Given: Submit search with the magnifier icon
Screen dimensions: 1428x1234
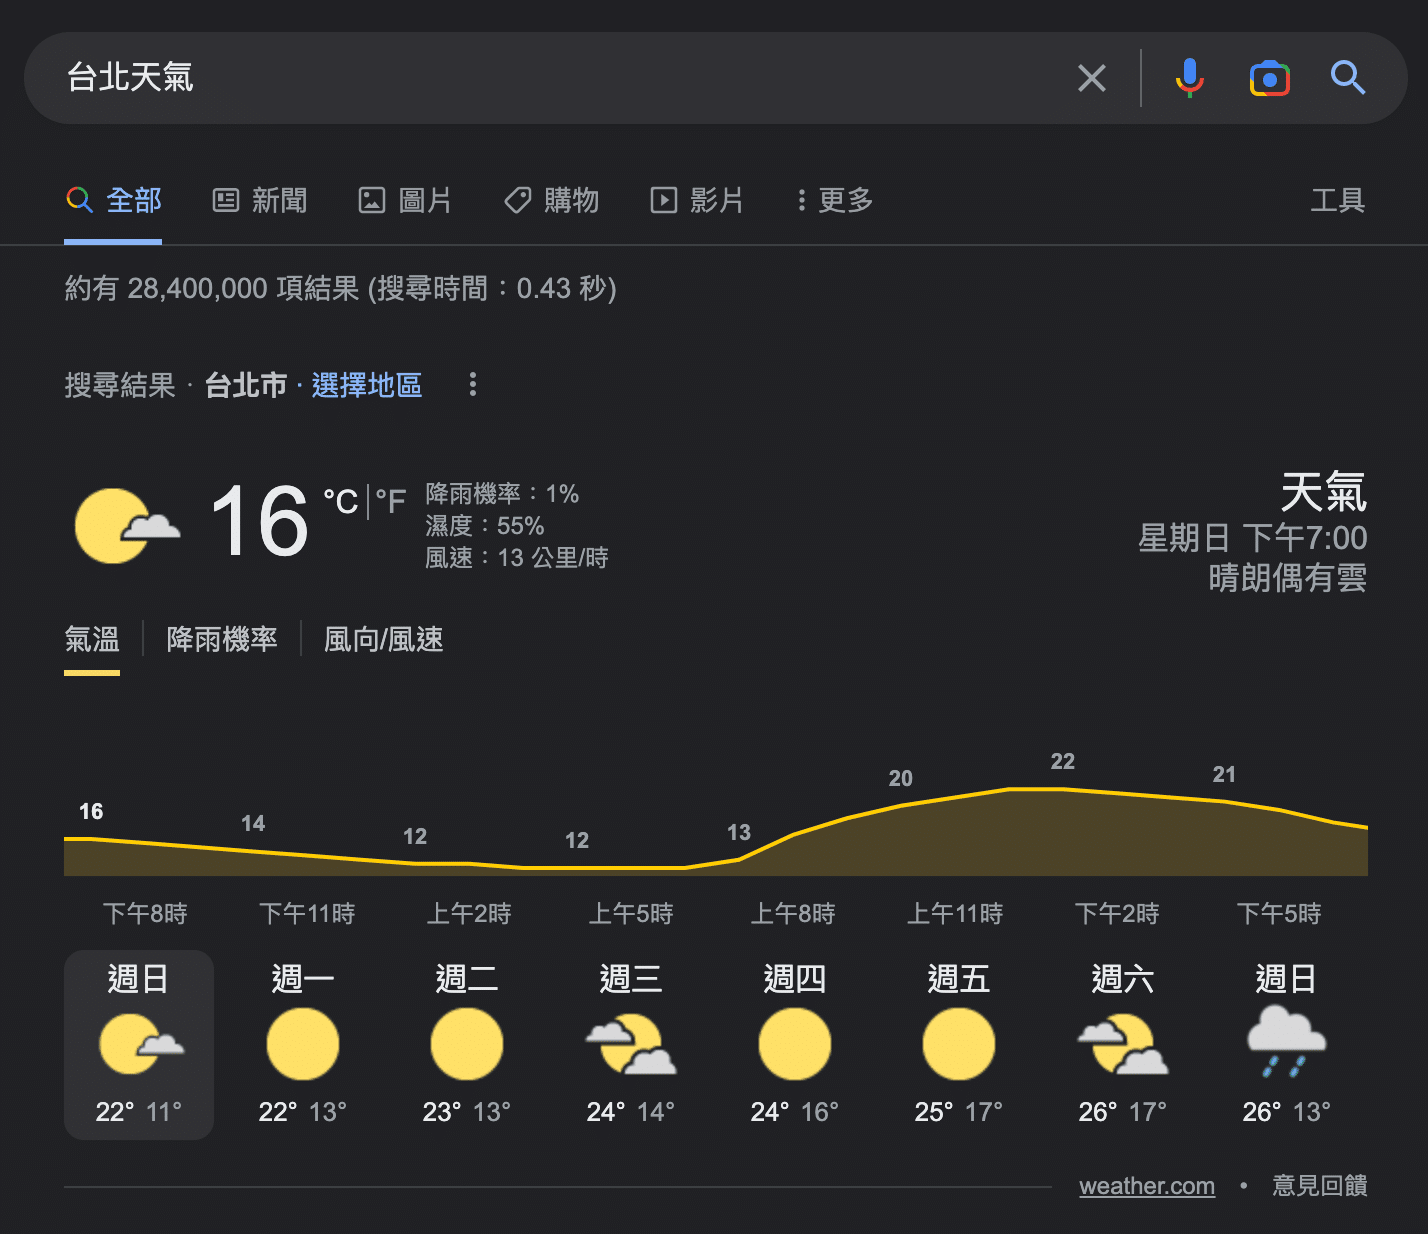Looking at the screenshot, I should 1347,78.
